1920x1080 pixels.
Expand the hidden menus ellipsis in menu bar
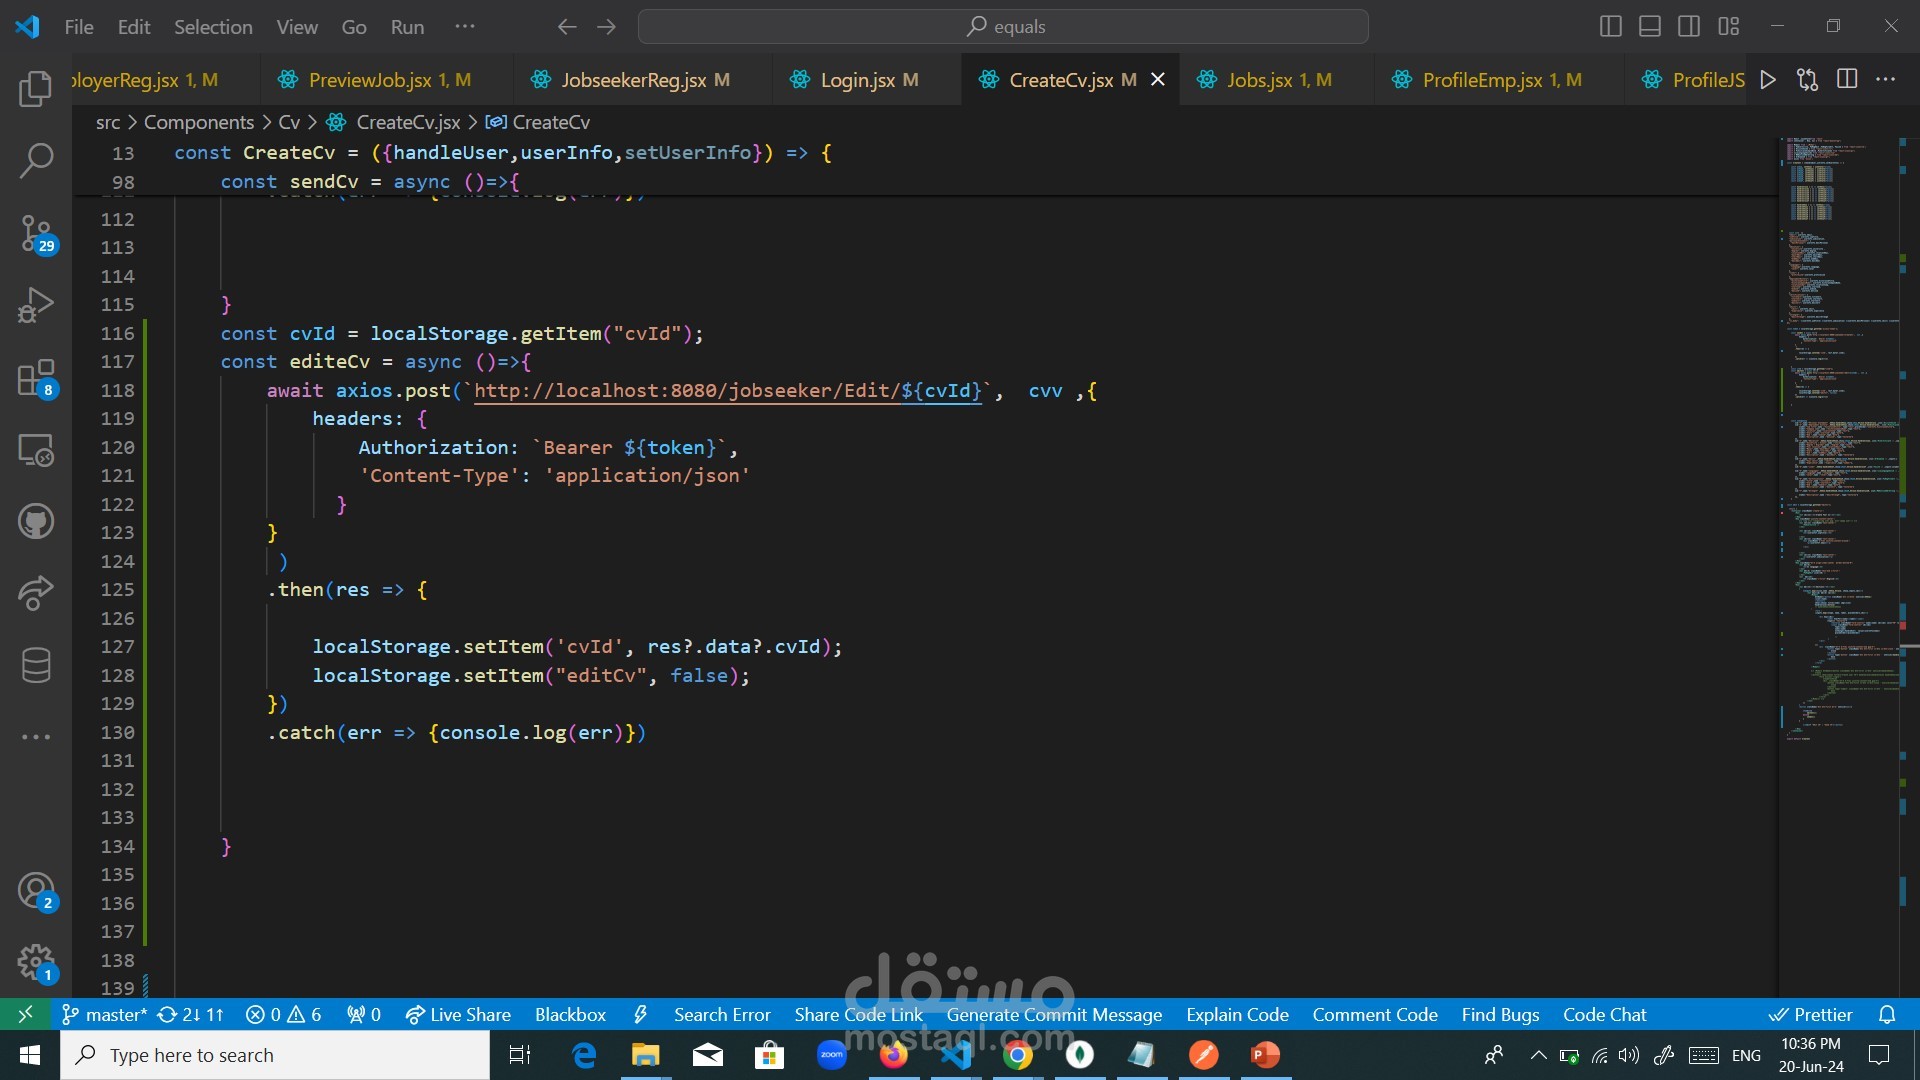click(x=465, y=27)
